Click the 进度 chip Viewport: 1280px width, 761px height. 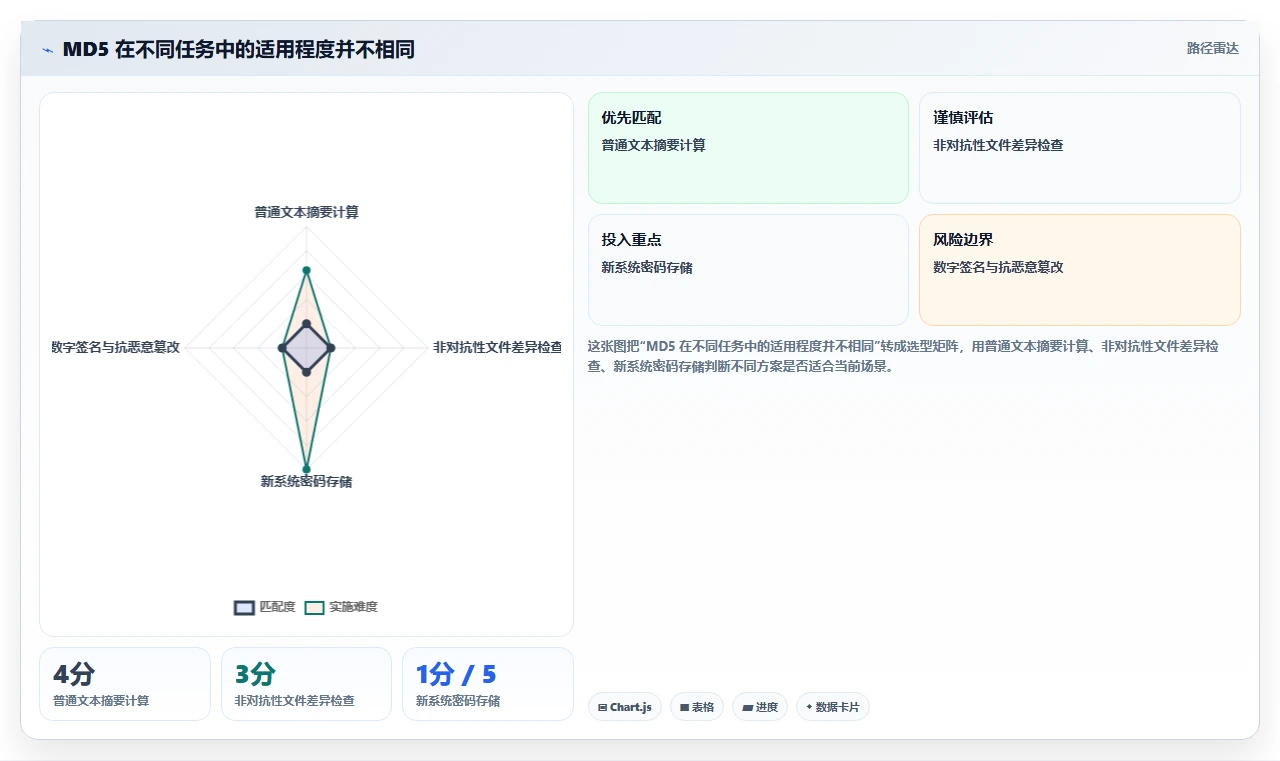click(x=760, y=707)
